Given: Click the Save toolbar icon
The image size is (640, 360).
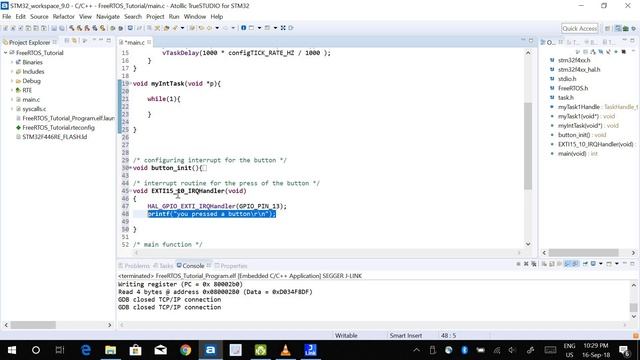Looking at the screenshot, I should (54, 28).
